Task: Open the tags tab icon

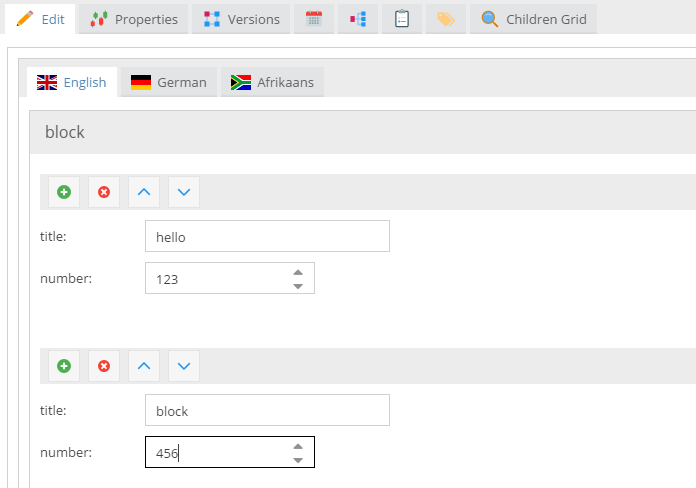Action: [446, 19]
